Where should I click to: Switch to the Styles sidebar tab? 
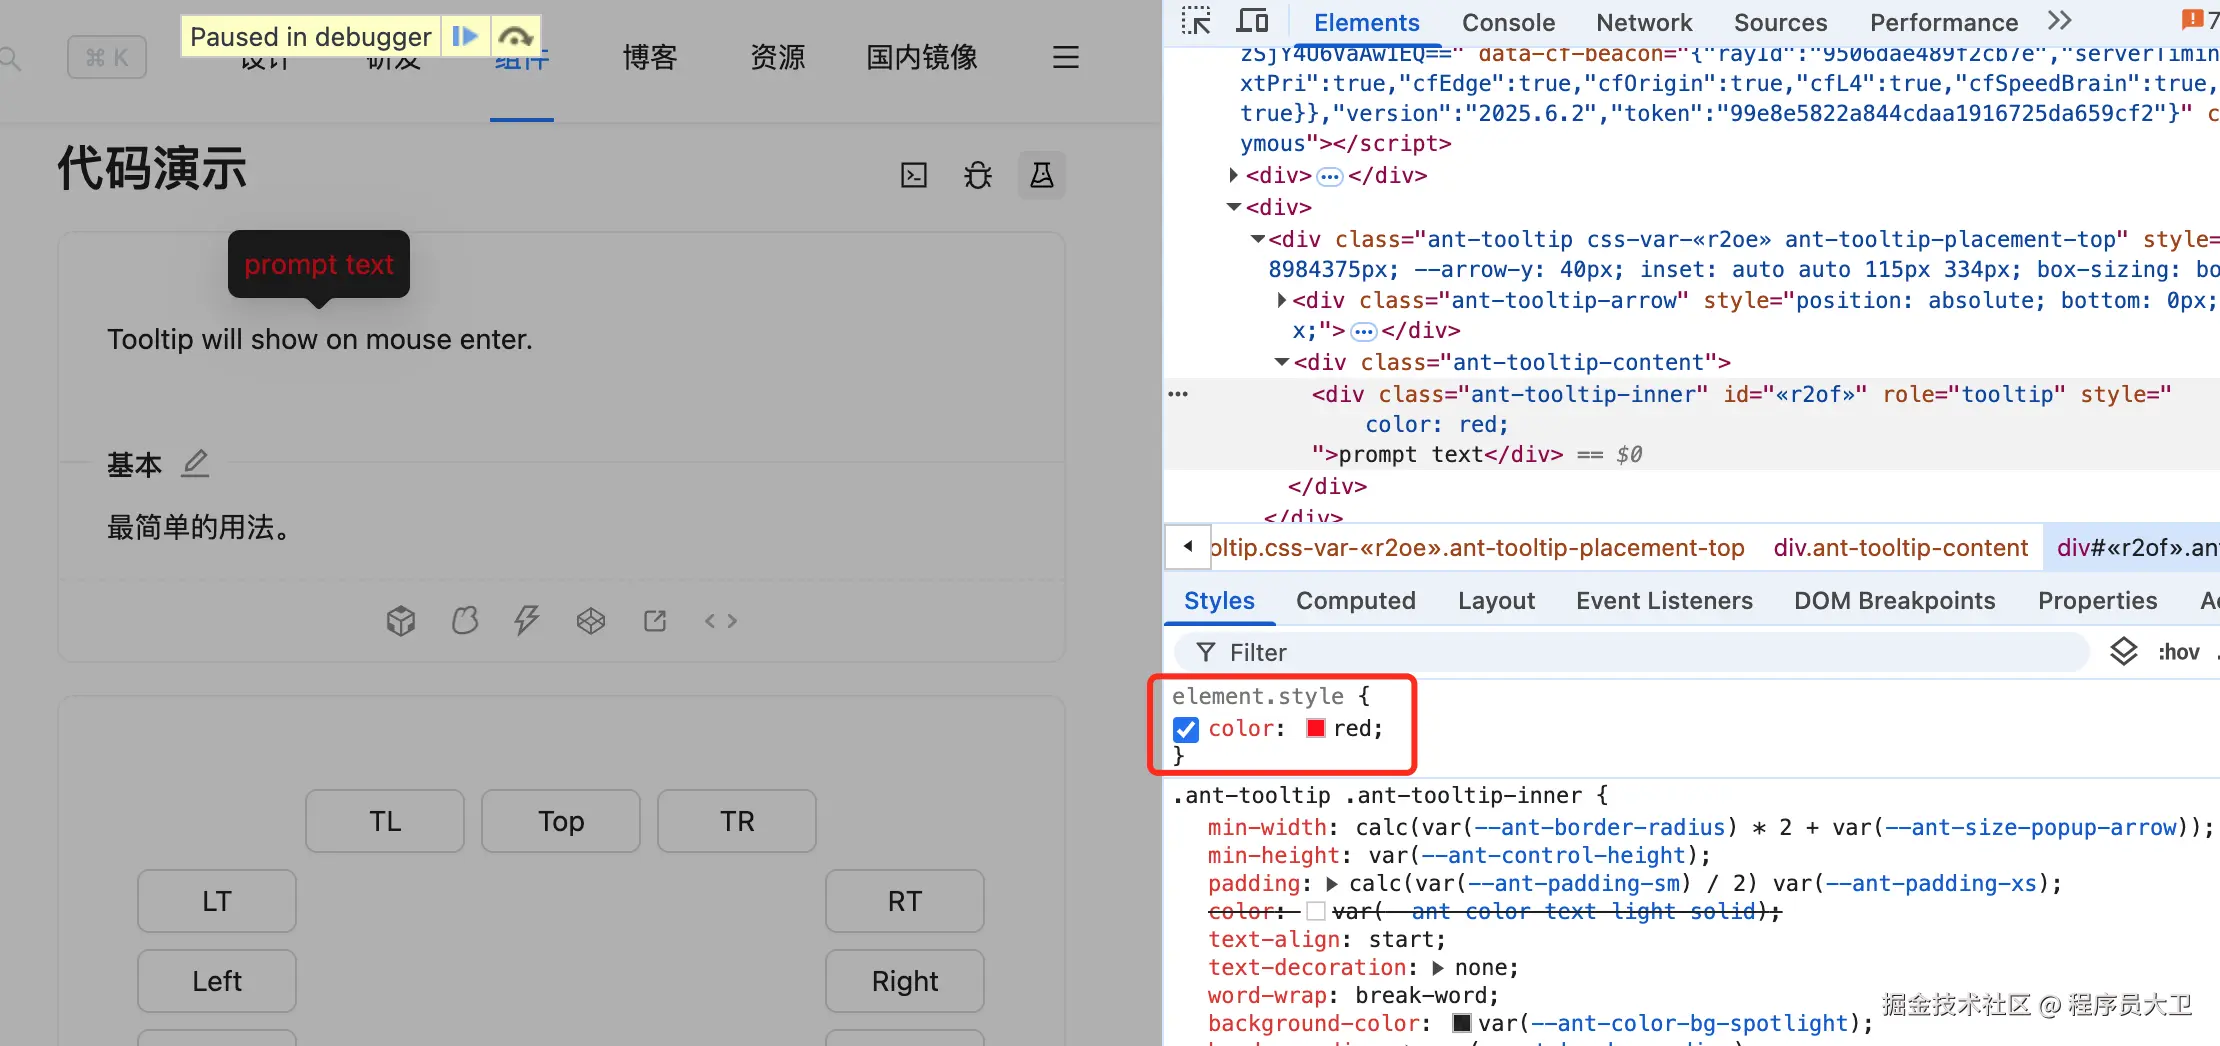(x=1219, y=601)
